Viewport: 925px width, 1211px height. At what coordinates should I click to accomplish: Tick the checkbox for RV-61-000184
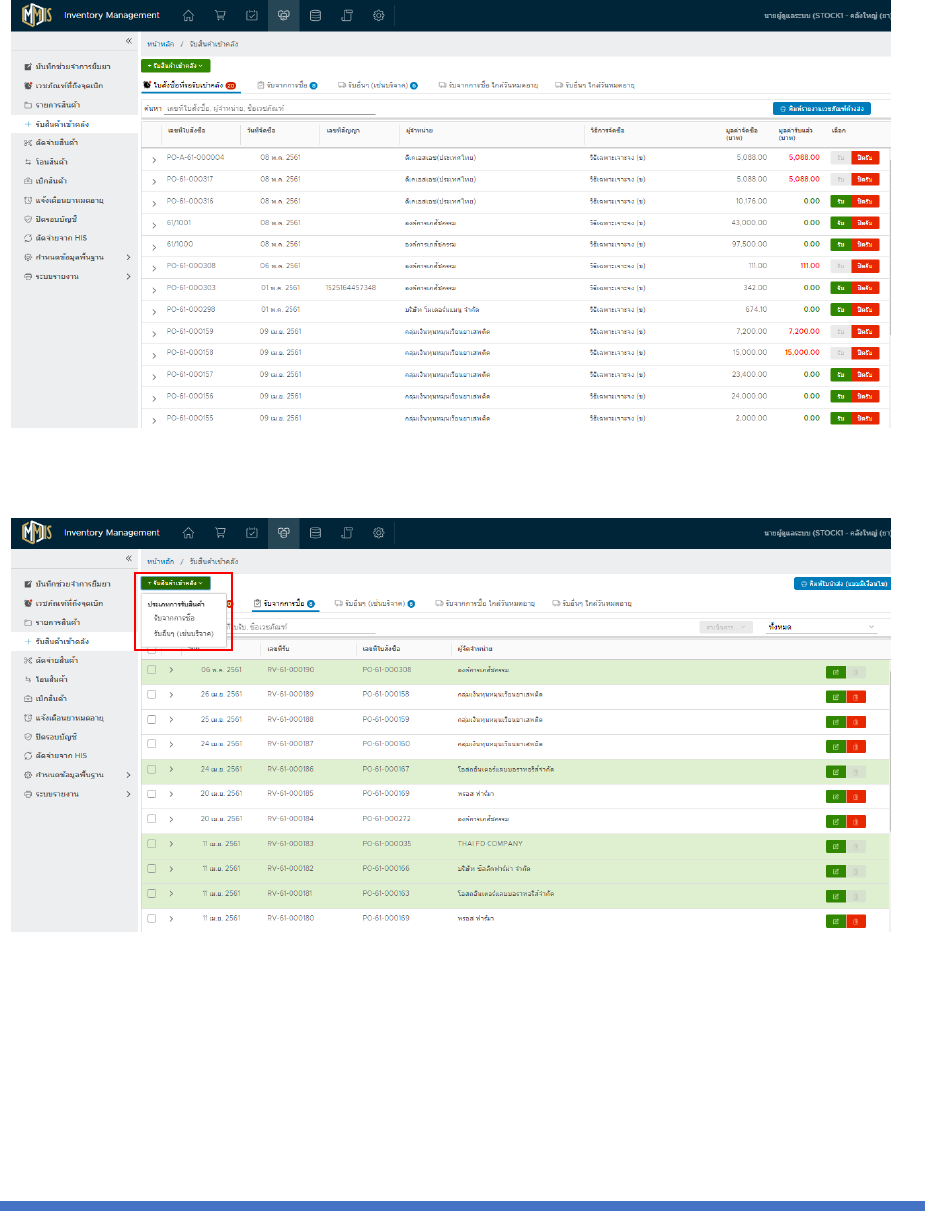[151, 818]
